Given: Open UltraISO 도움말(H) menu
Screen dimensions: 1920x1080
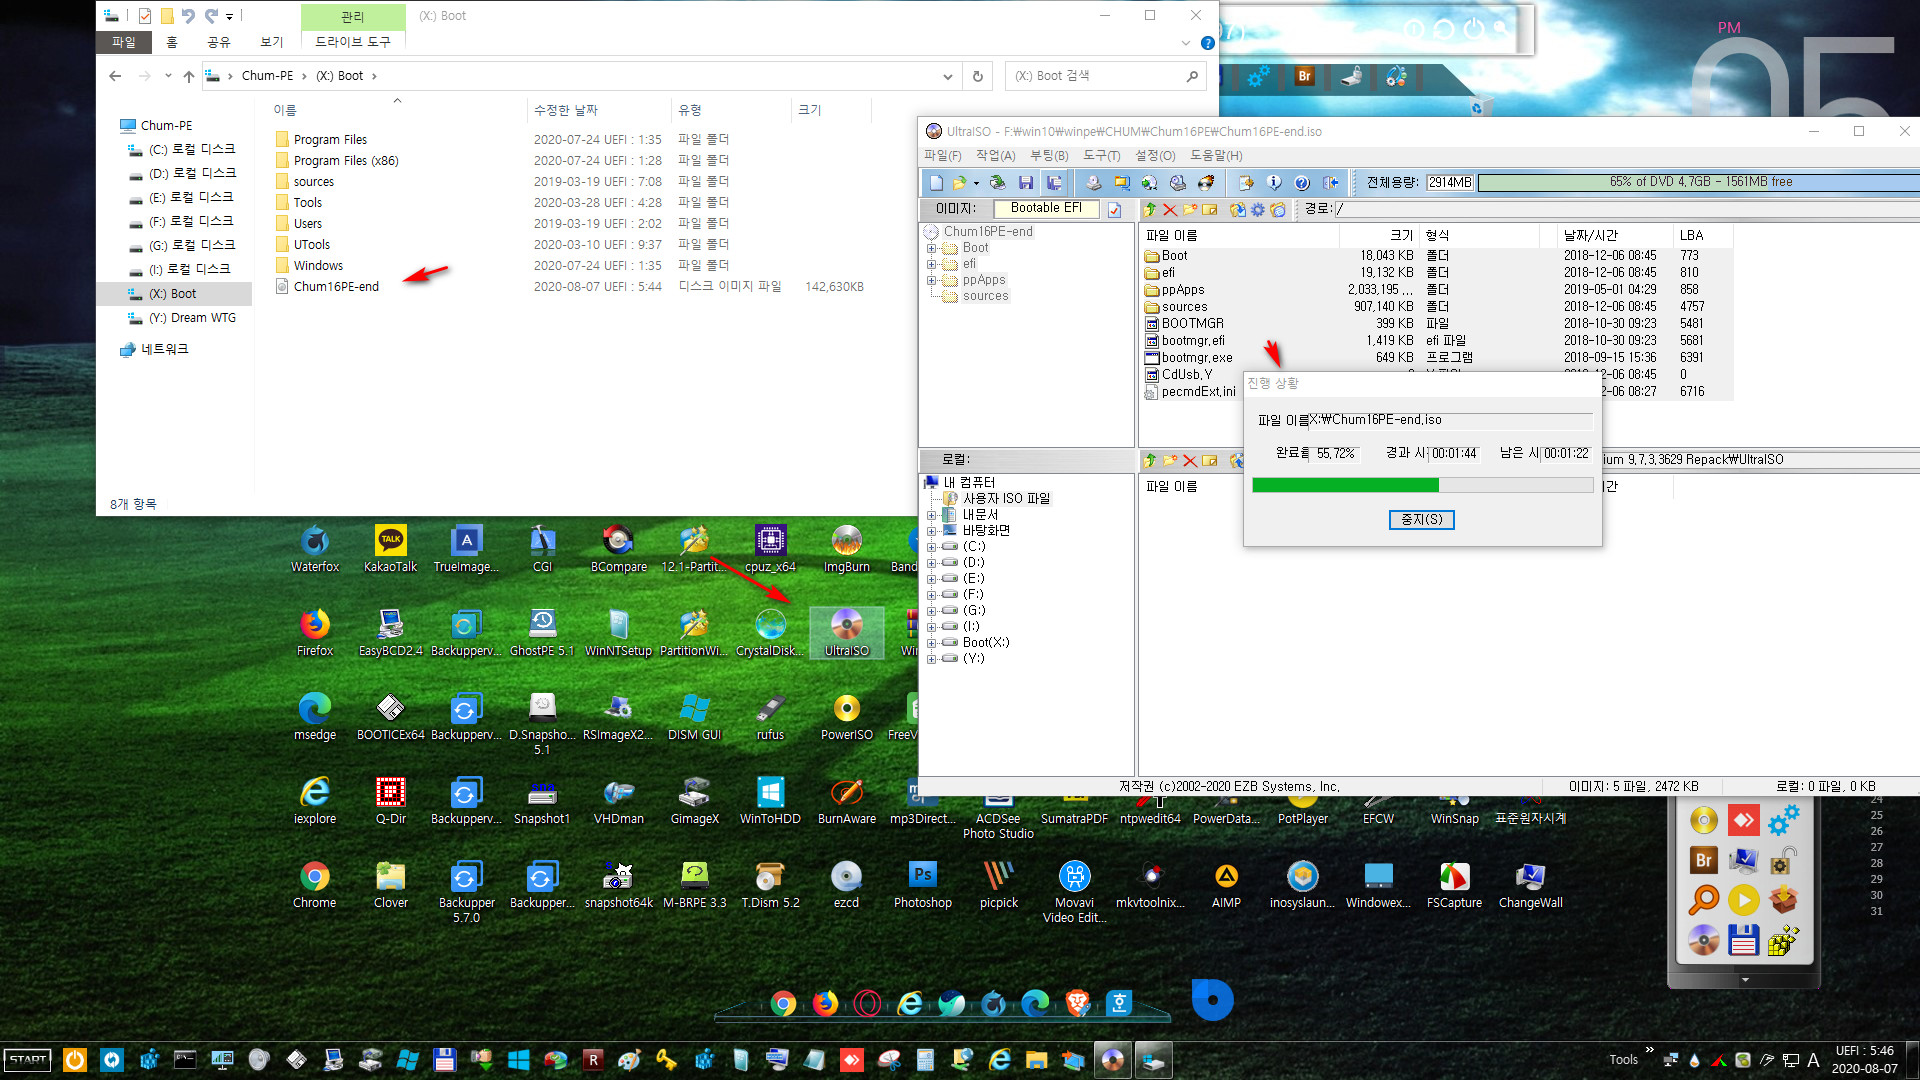Looking at the screenshot, I should point(1216,156).
